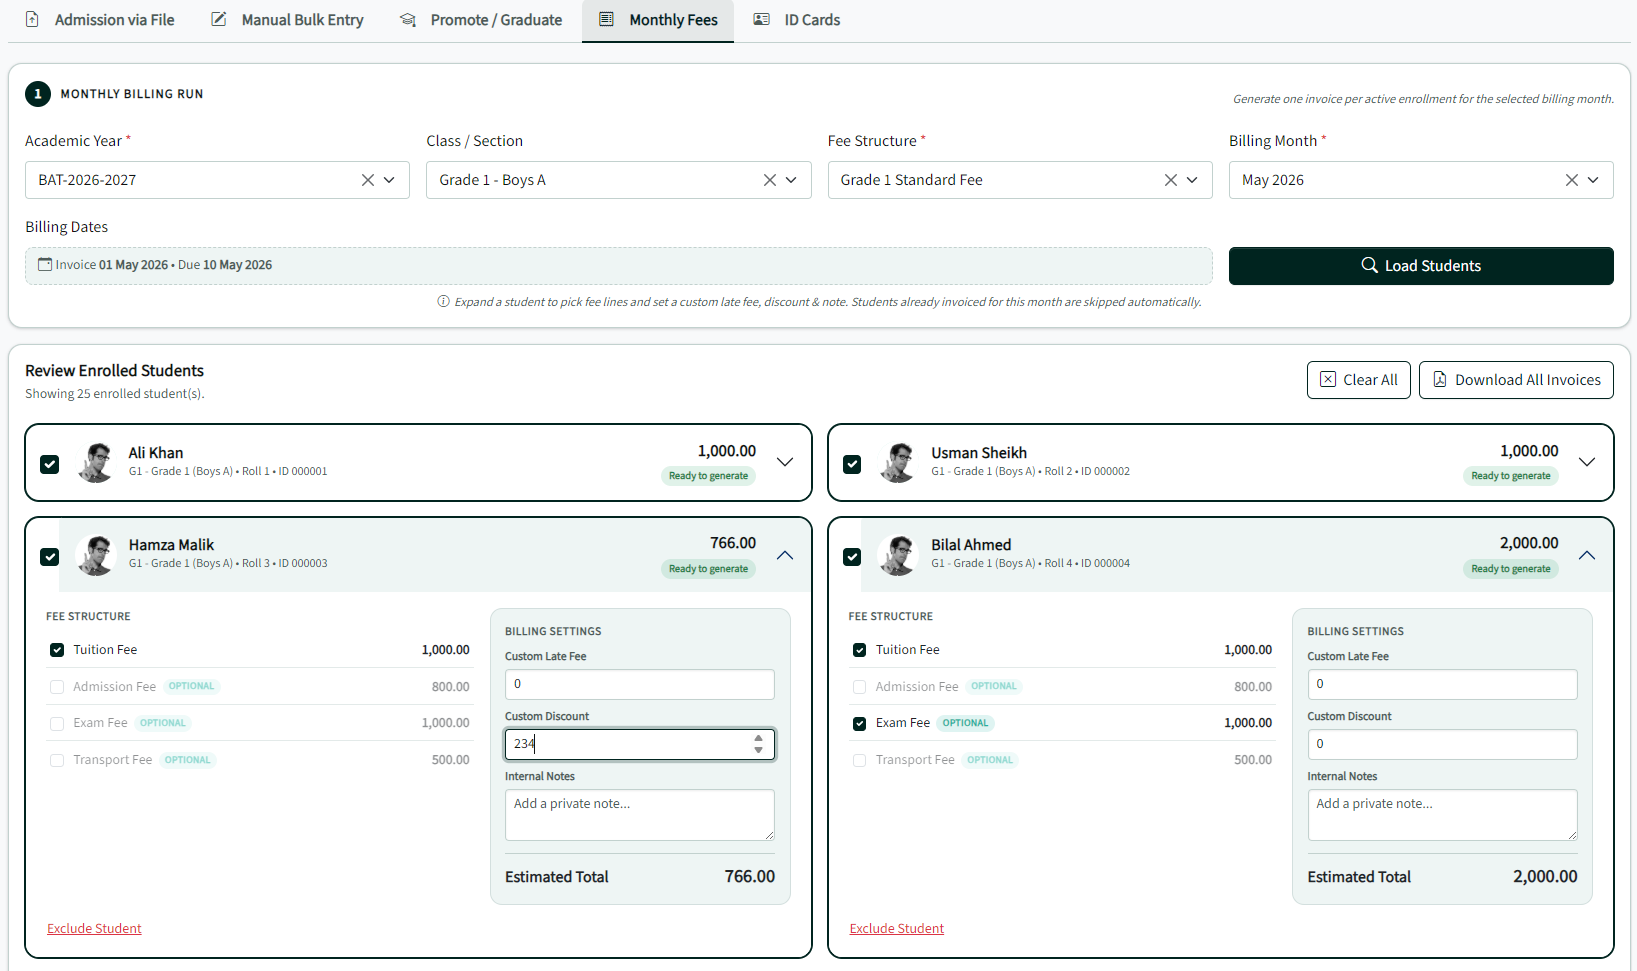
Task: Toggle Hamza Malik's Tuition Fee checkbox
Action: tap(57, 650)
